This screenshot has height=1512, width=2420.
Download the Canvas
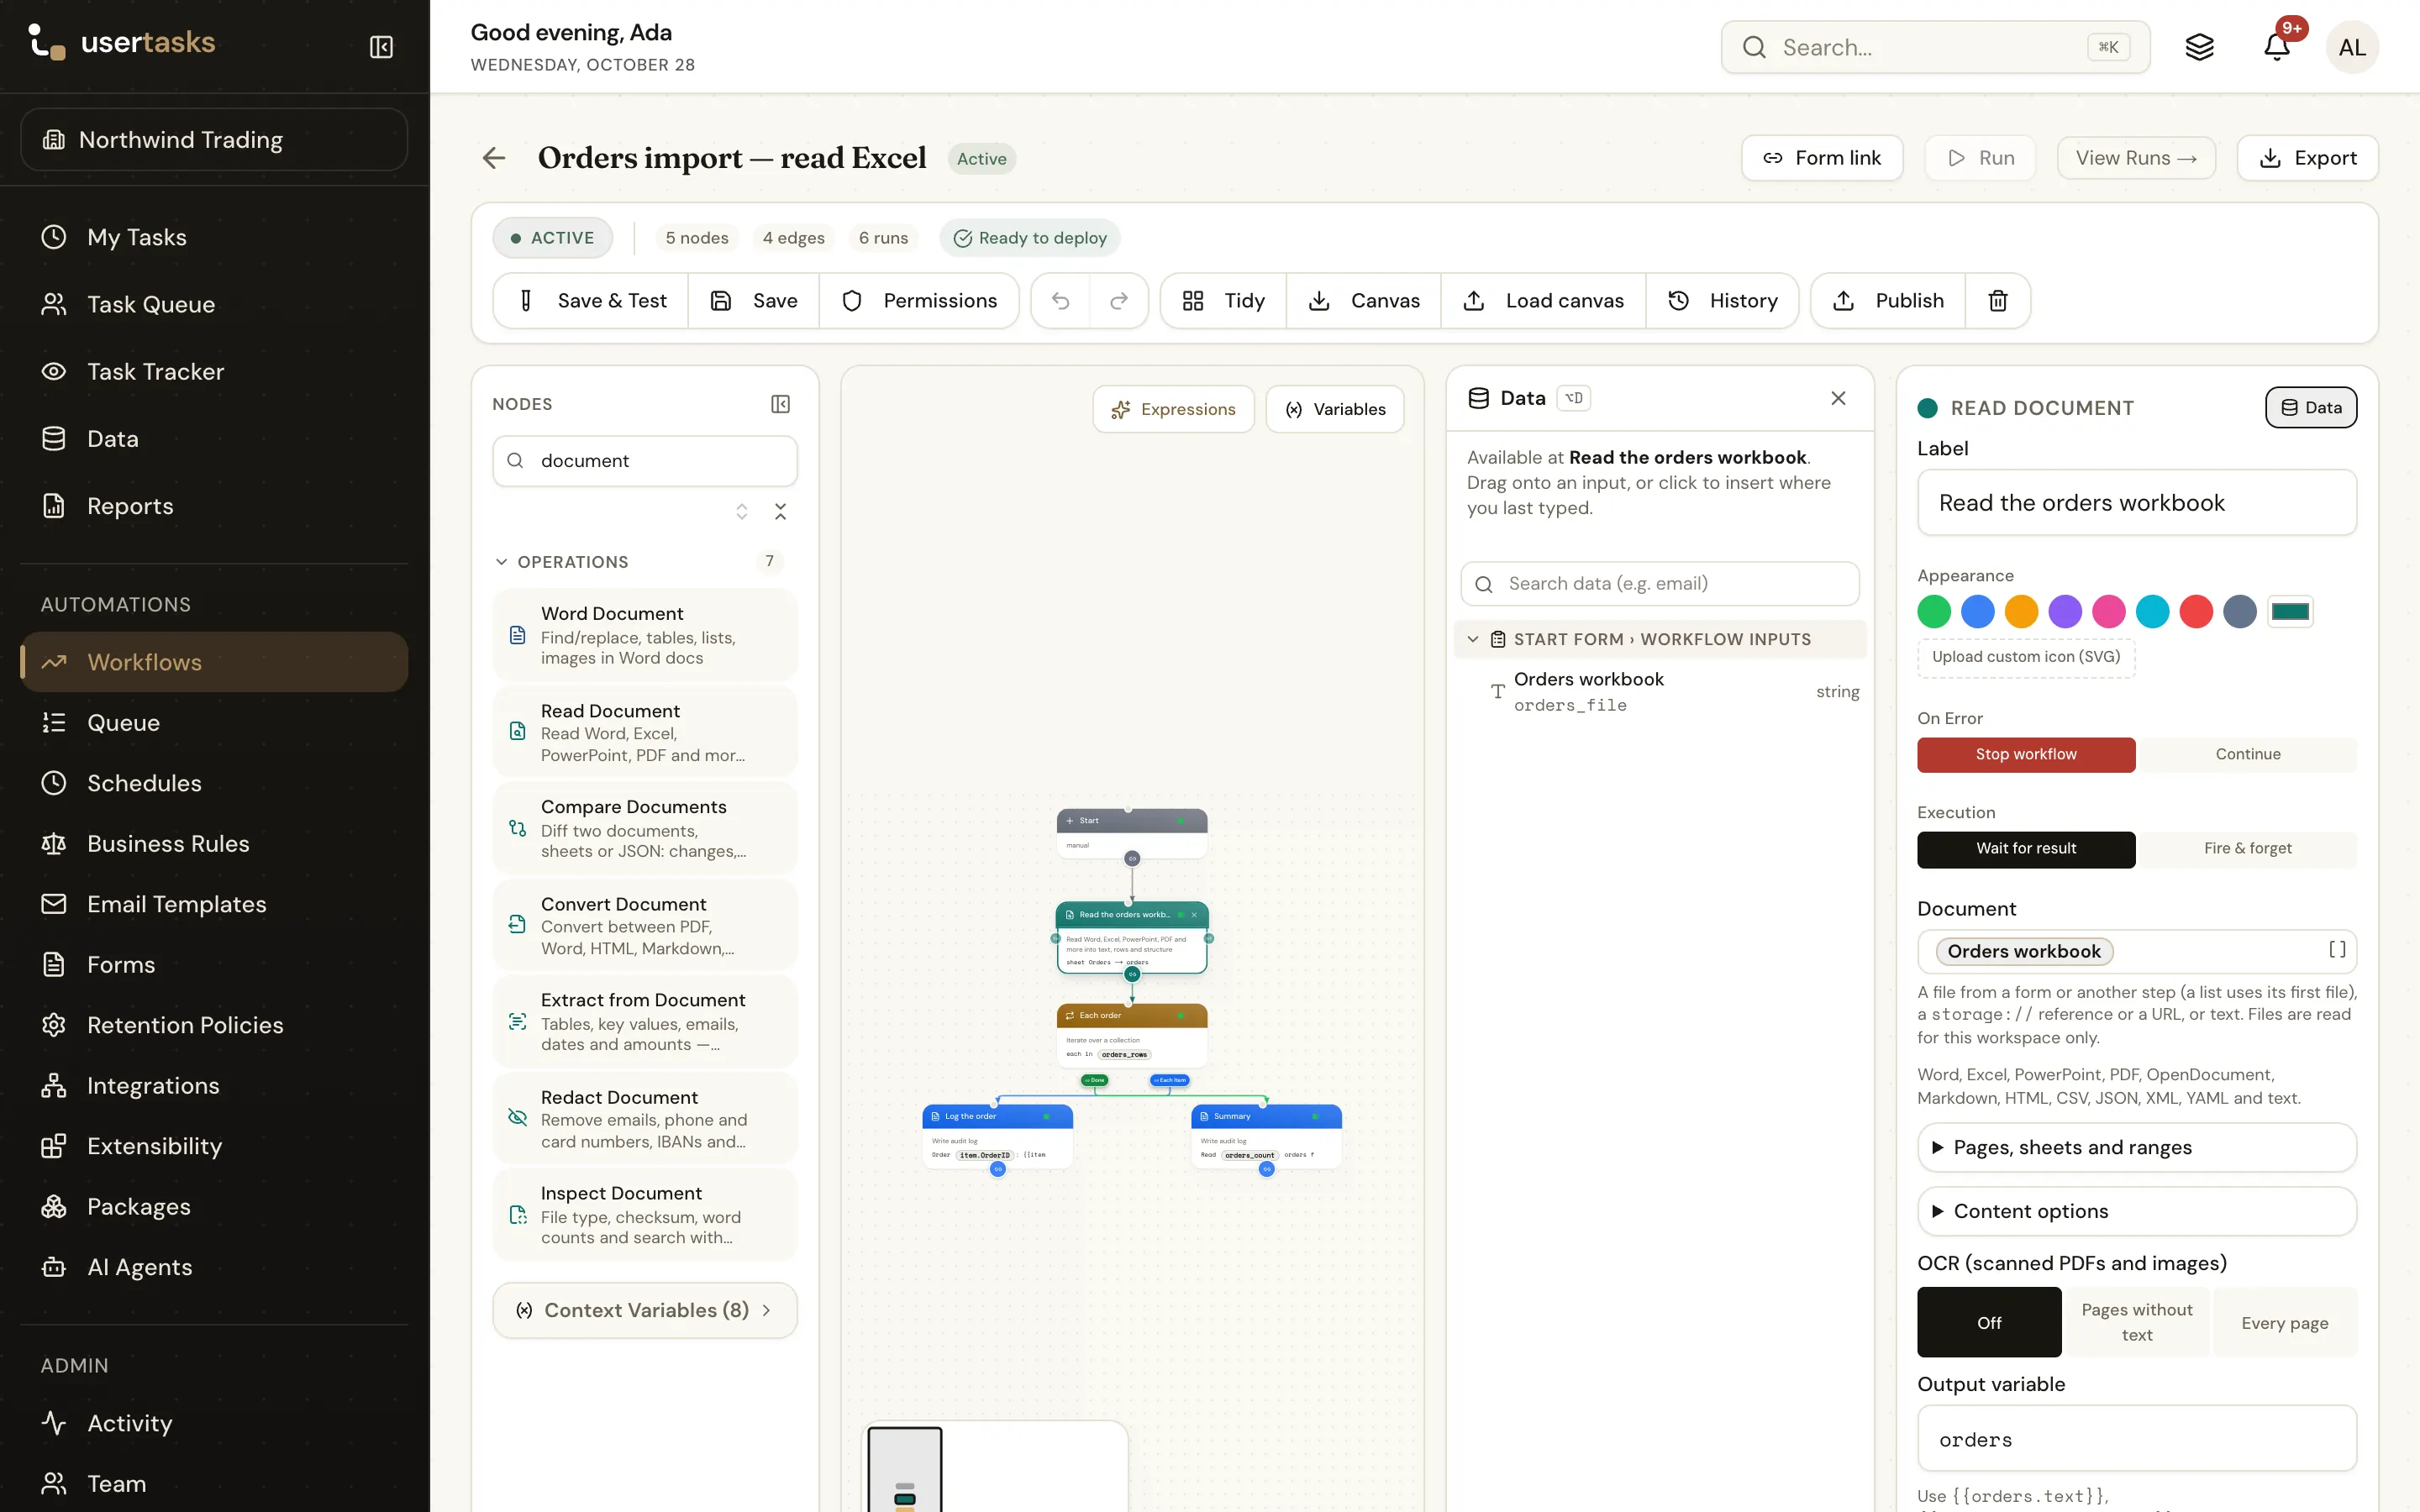[x=1364, y=301]
